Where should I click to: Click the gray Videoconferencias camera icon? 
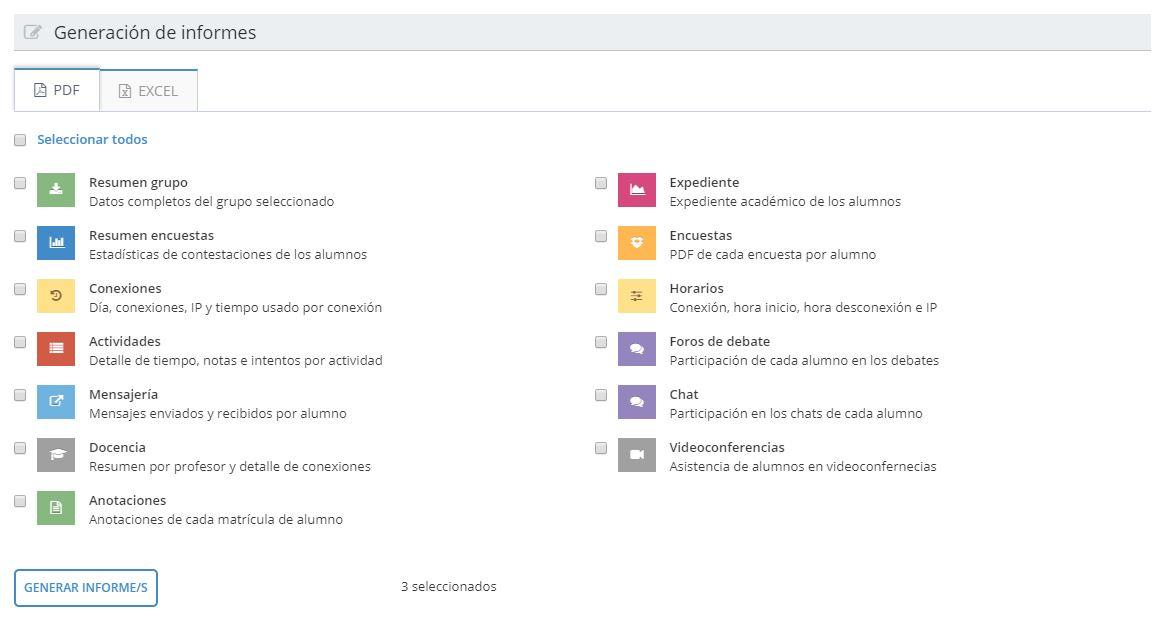point(636,455)
